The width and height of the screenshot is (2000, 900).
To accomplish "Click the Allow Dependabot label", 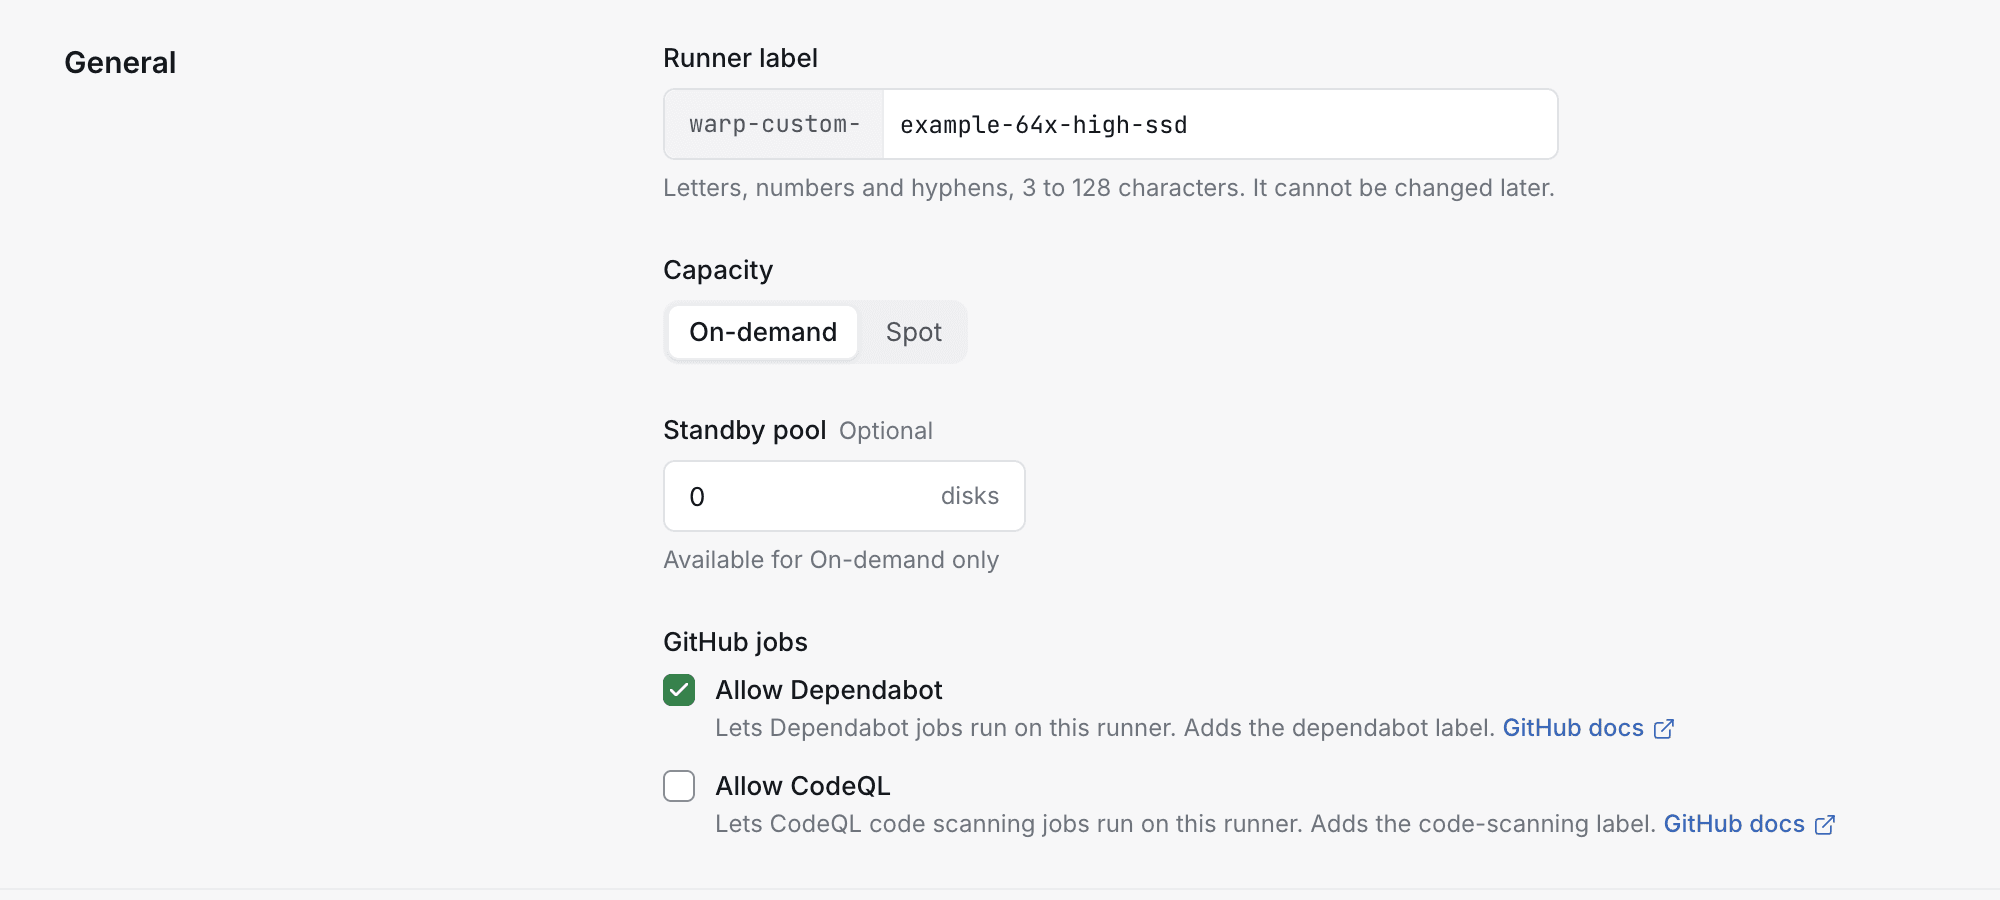I will [x=829, y=690].
